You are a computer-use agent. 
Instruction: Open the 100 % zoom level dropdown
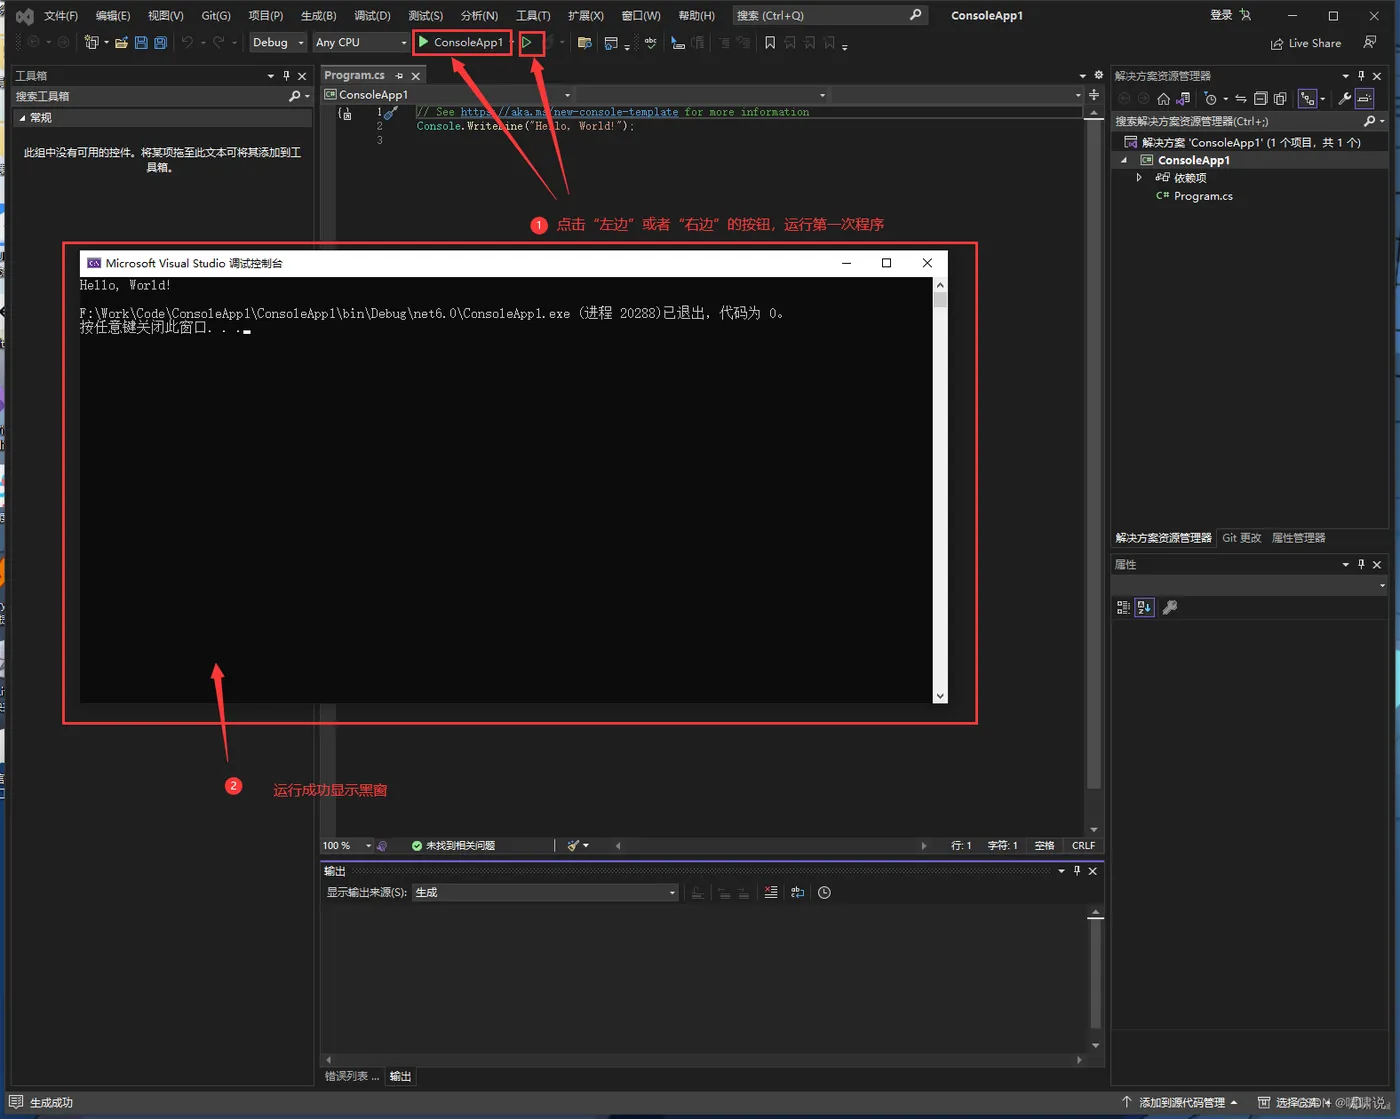[347, 846]
